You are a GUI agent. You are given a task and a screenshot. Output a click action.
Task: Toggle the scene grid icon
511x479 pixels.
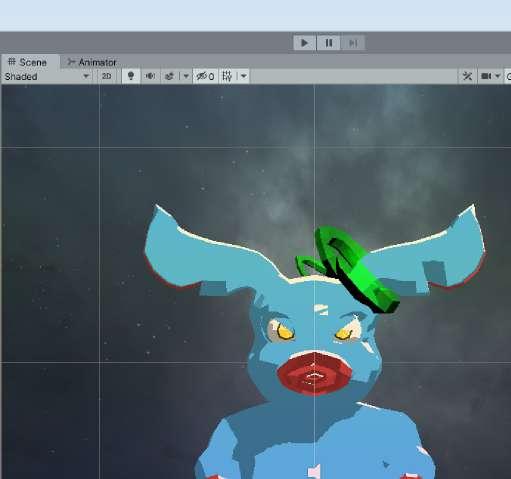click(x=227, y=76)
